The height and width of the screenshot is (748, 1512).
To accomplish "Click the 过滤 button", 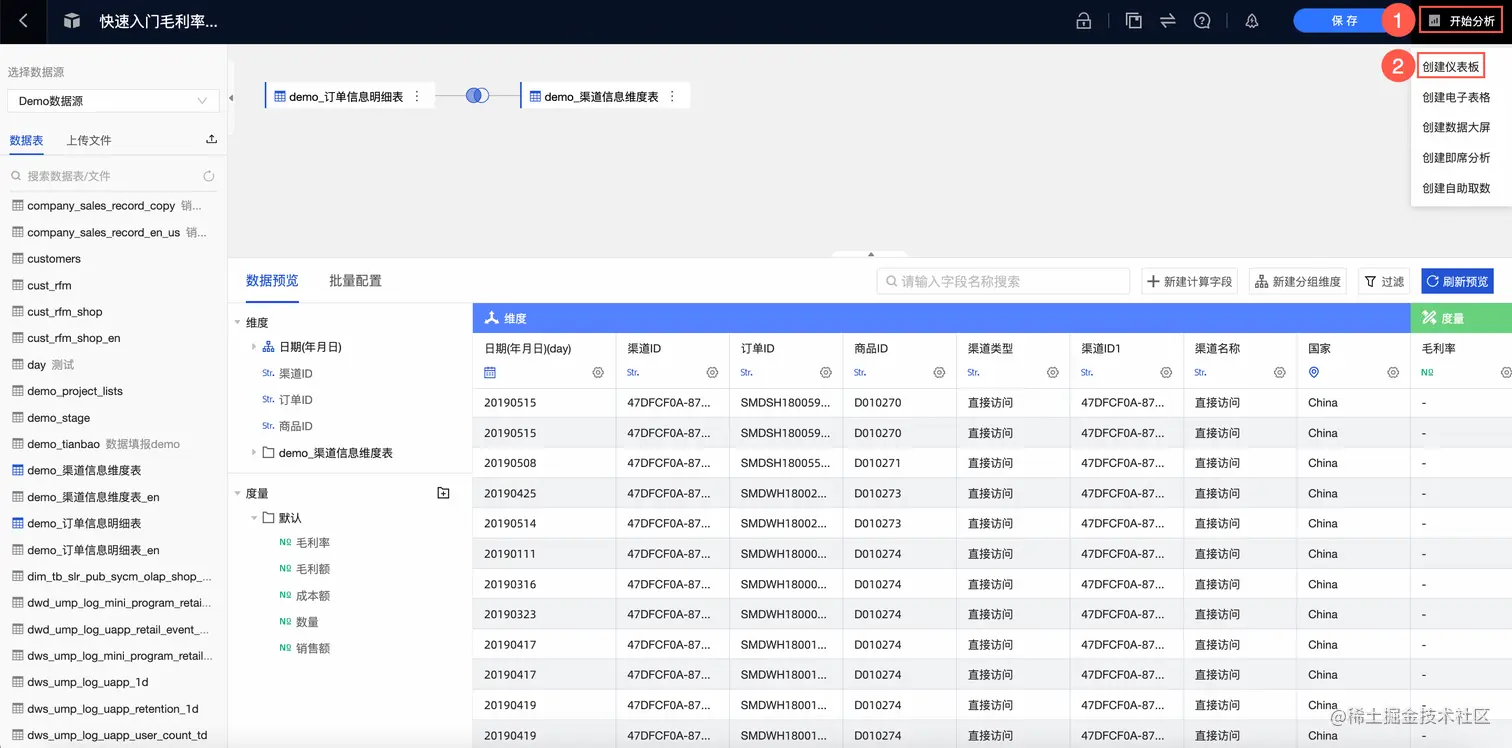I will pos(1384,282).
